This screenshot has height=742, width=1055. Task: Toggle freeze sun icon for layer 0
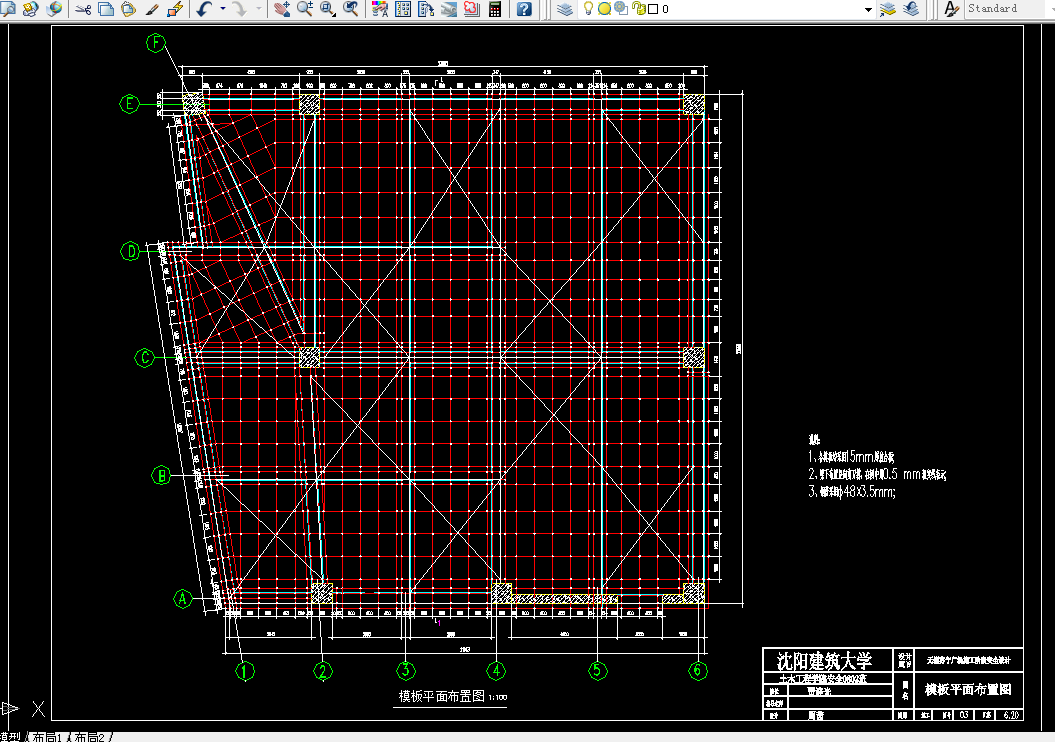coord(604,9)
